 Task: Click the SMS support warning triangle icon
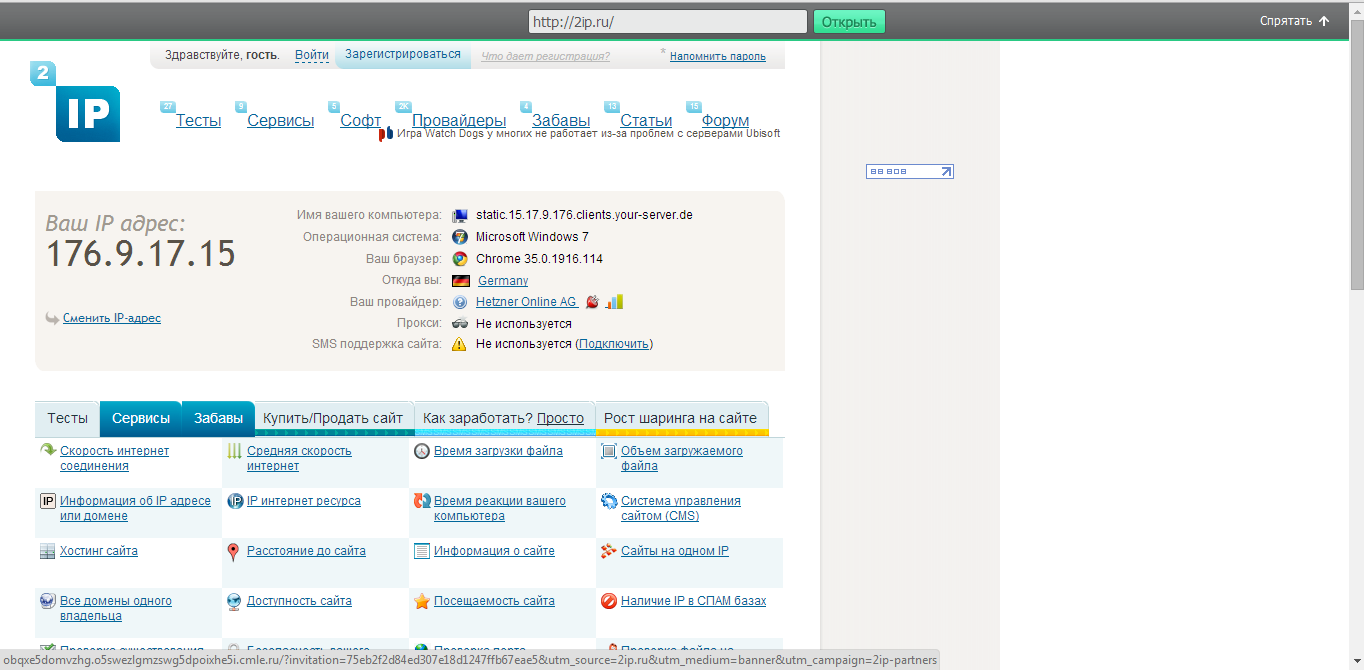[x=460, y=344]
